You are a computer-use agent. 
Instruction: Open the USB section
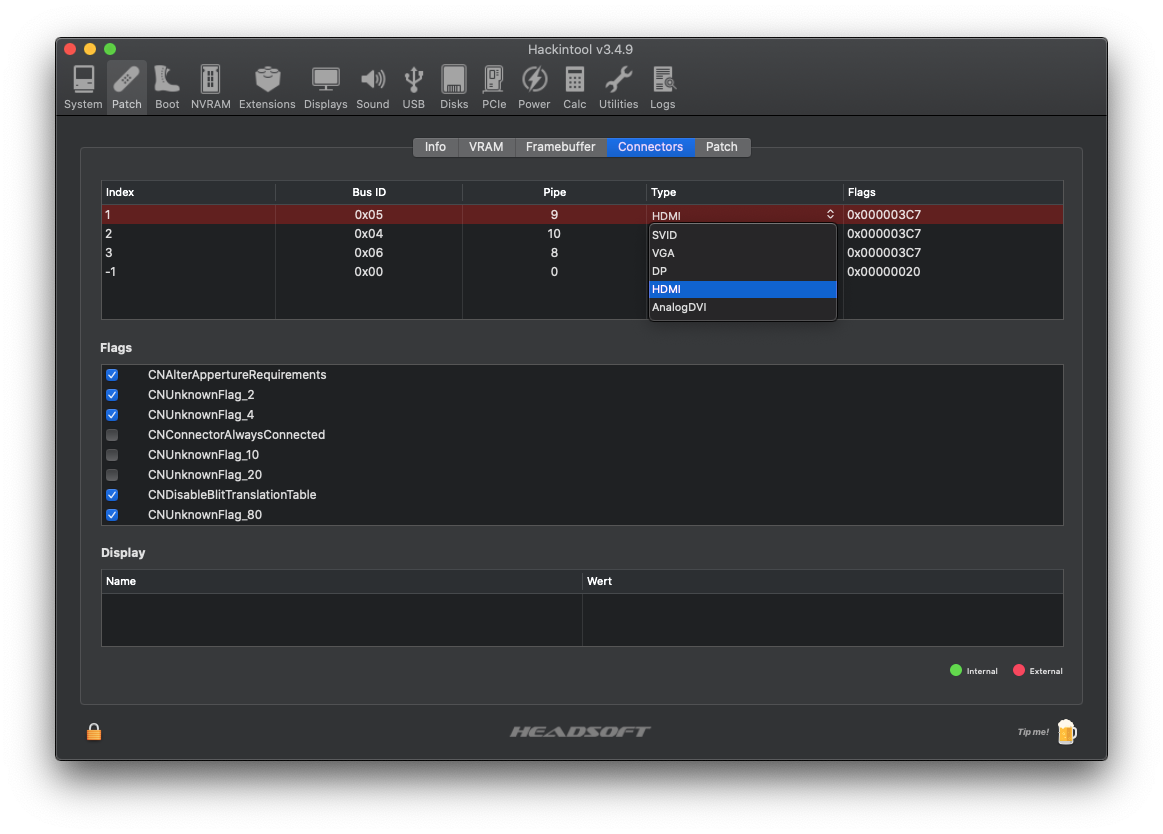[x=413, y=87]
